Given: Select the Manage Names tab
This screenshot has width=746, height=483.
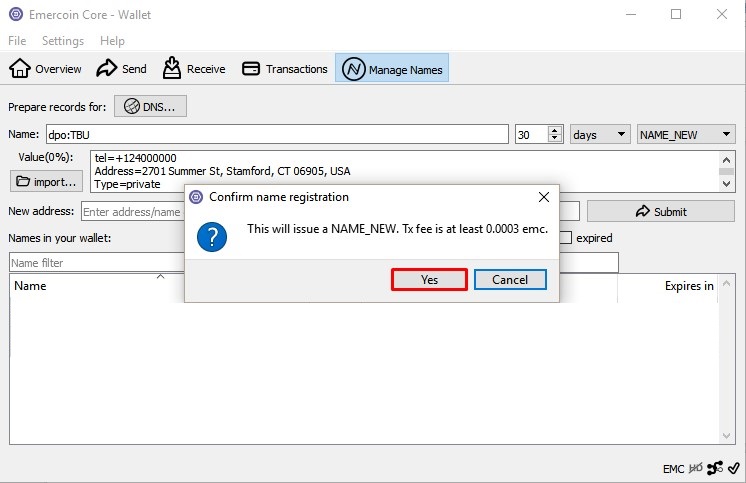Looking at the screenshot, I should click(x=392, y=69).
